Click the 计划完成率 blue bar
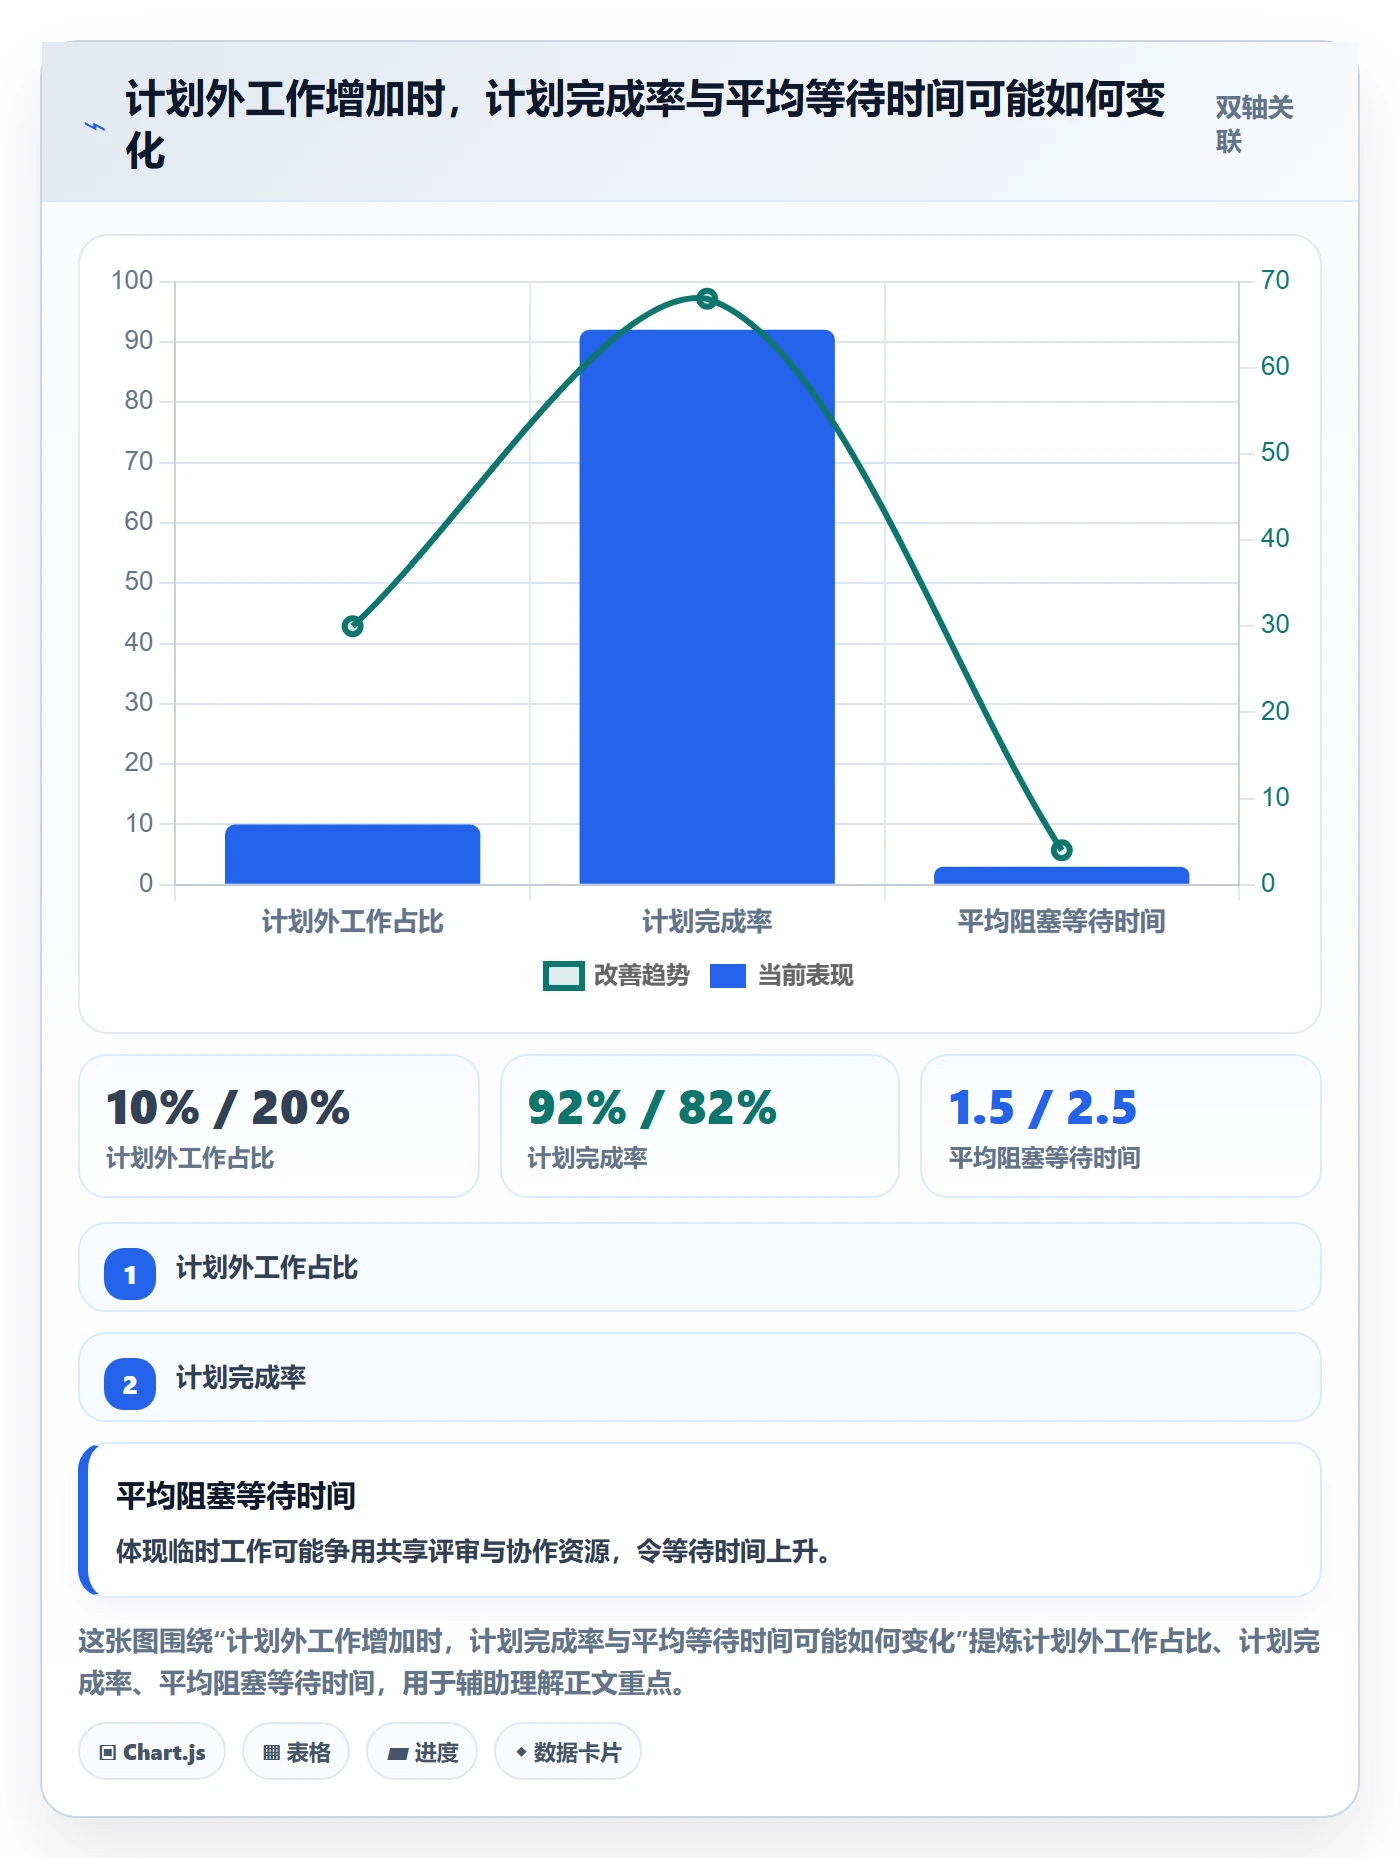 point(707,607)
